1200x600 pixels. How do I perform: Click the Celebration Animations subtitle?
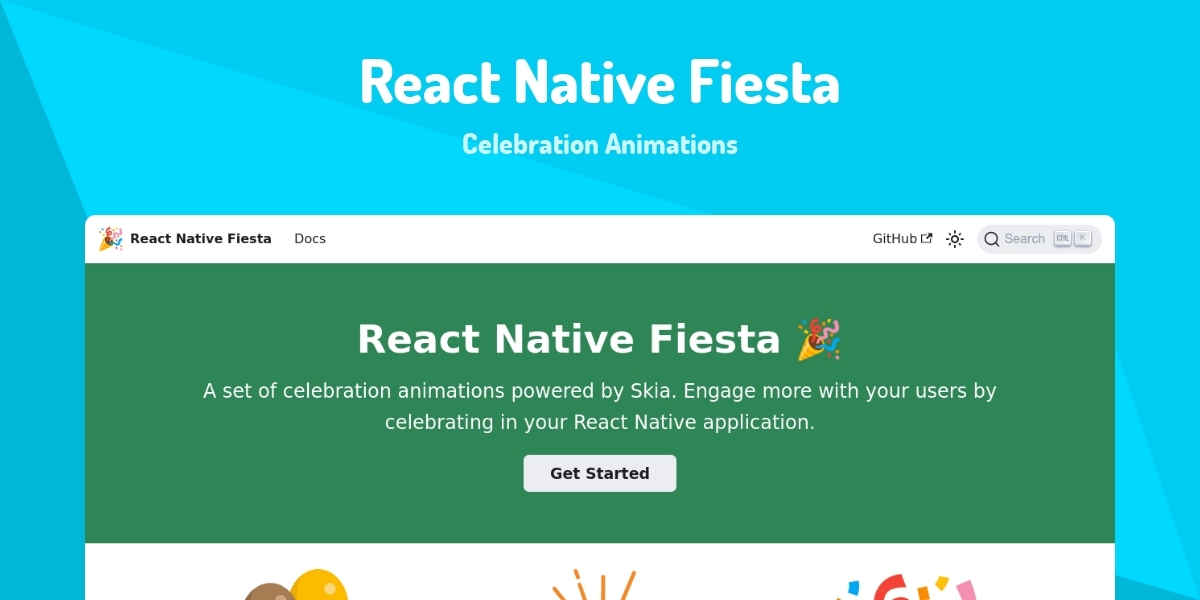[600, 144]
